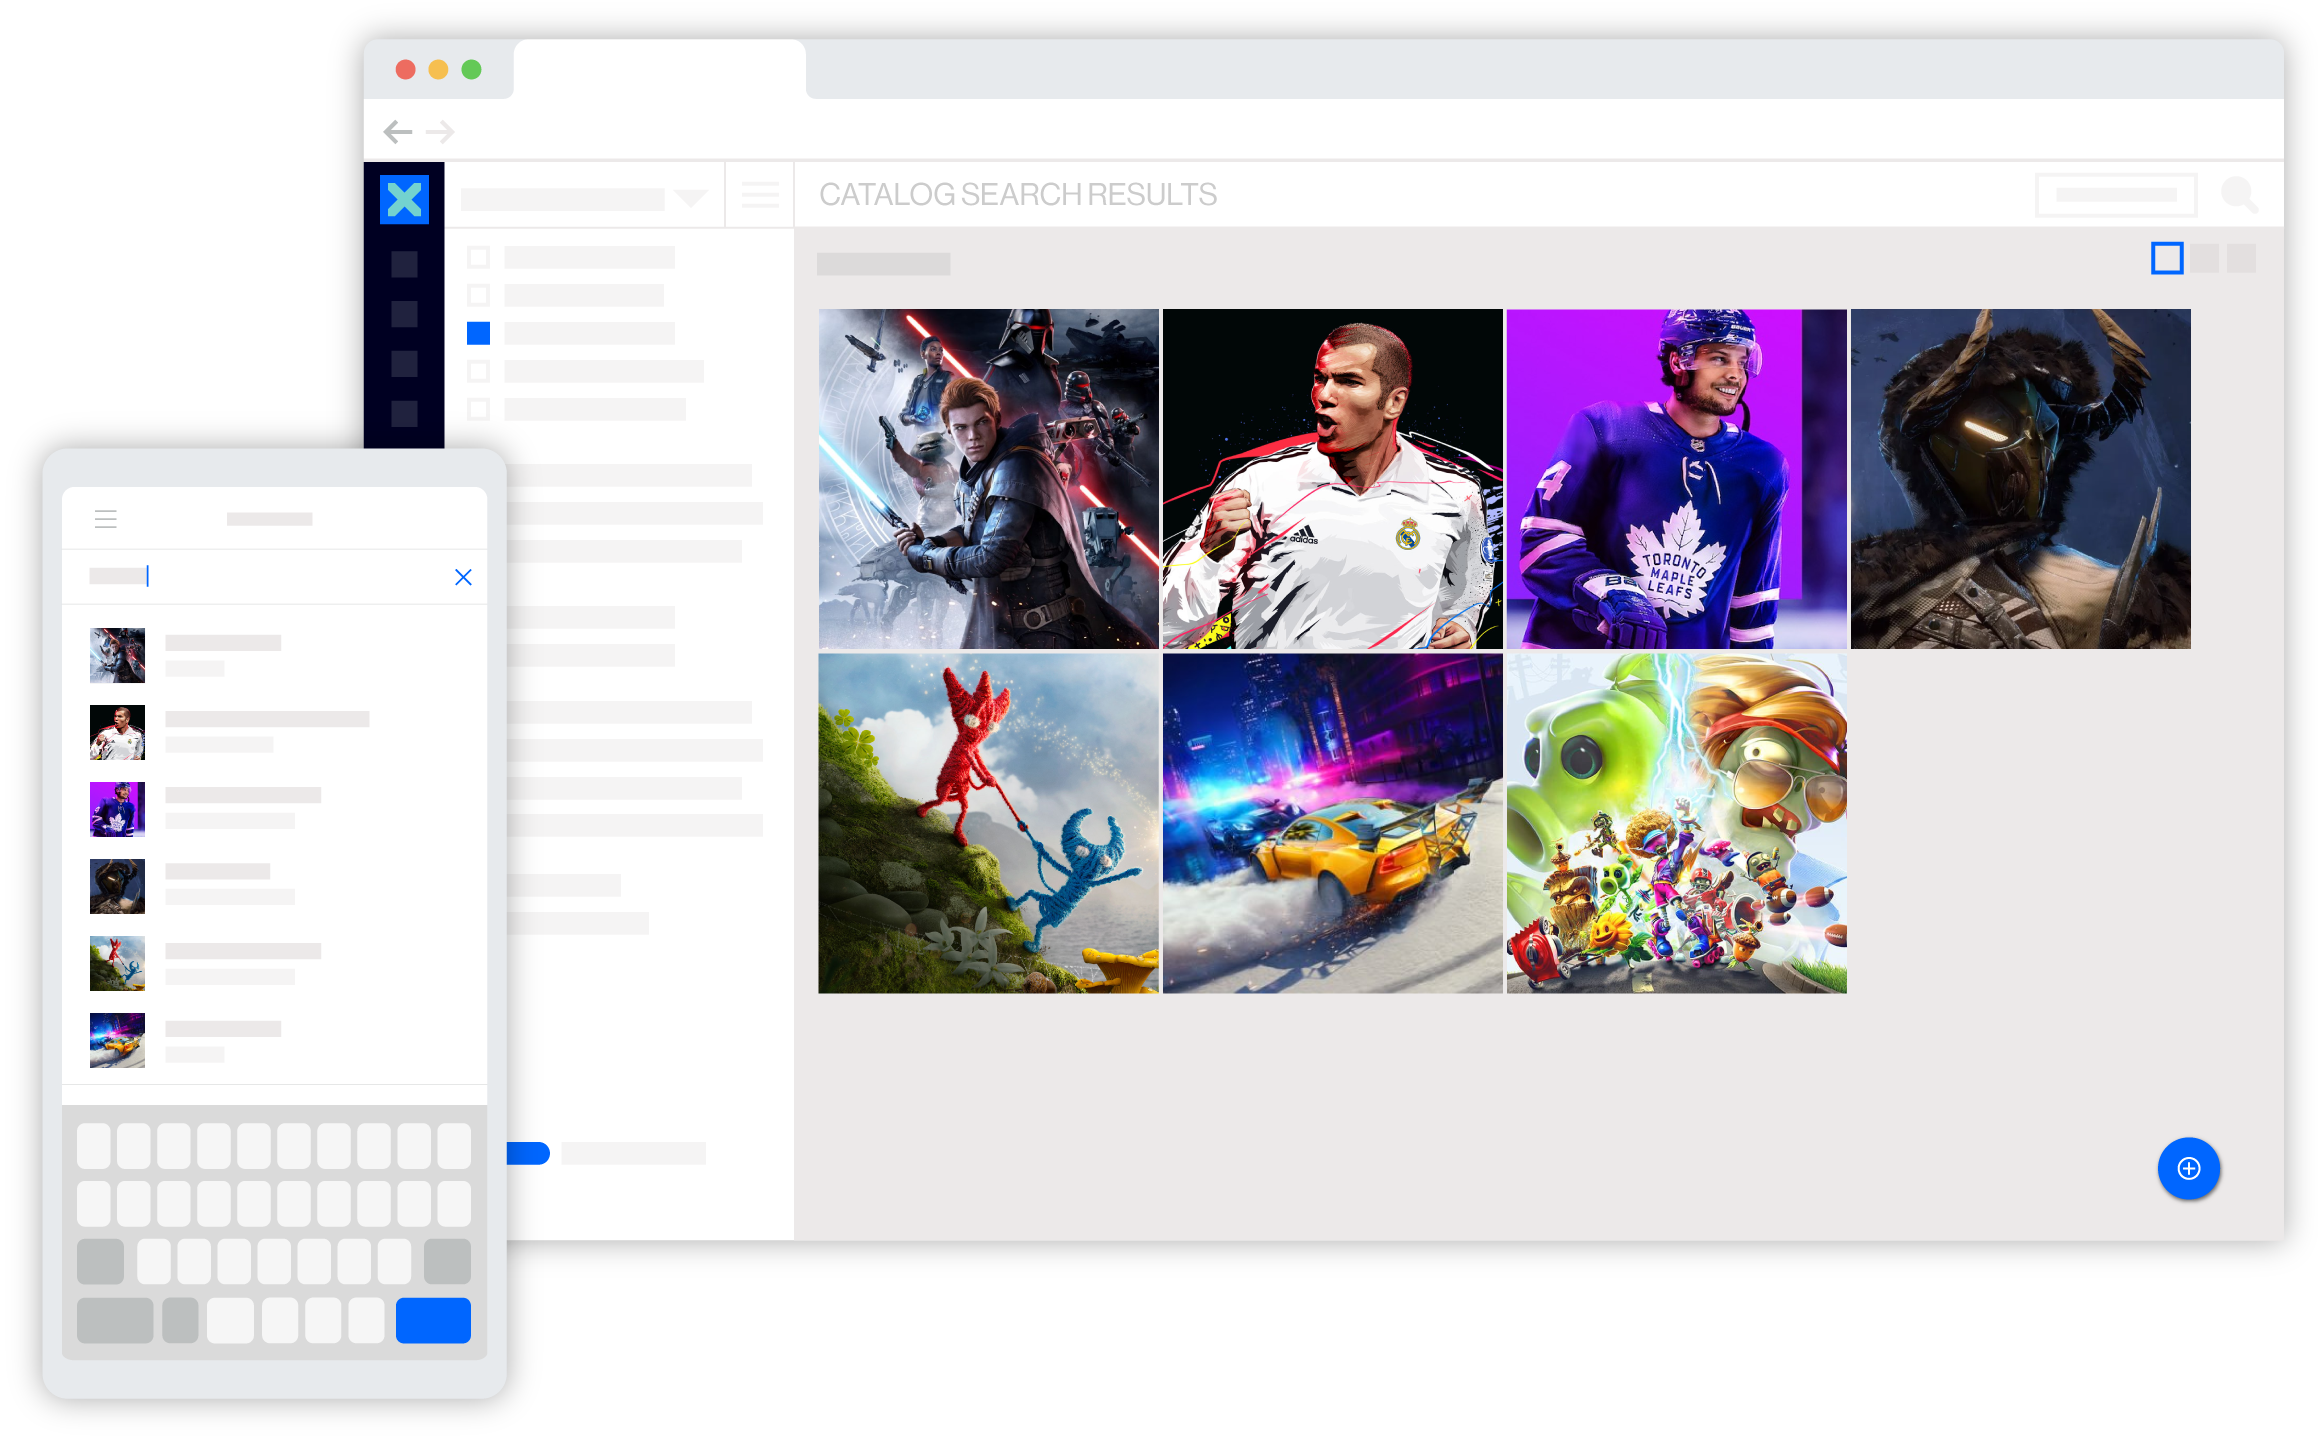
Task: Clear mobile search with the blue X
Action: pyautogui.click(x=463, y=577)
